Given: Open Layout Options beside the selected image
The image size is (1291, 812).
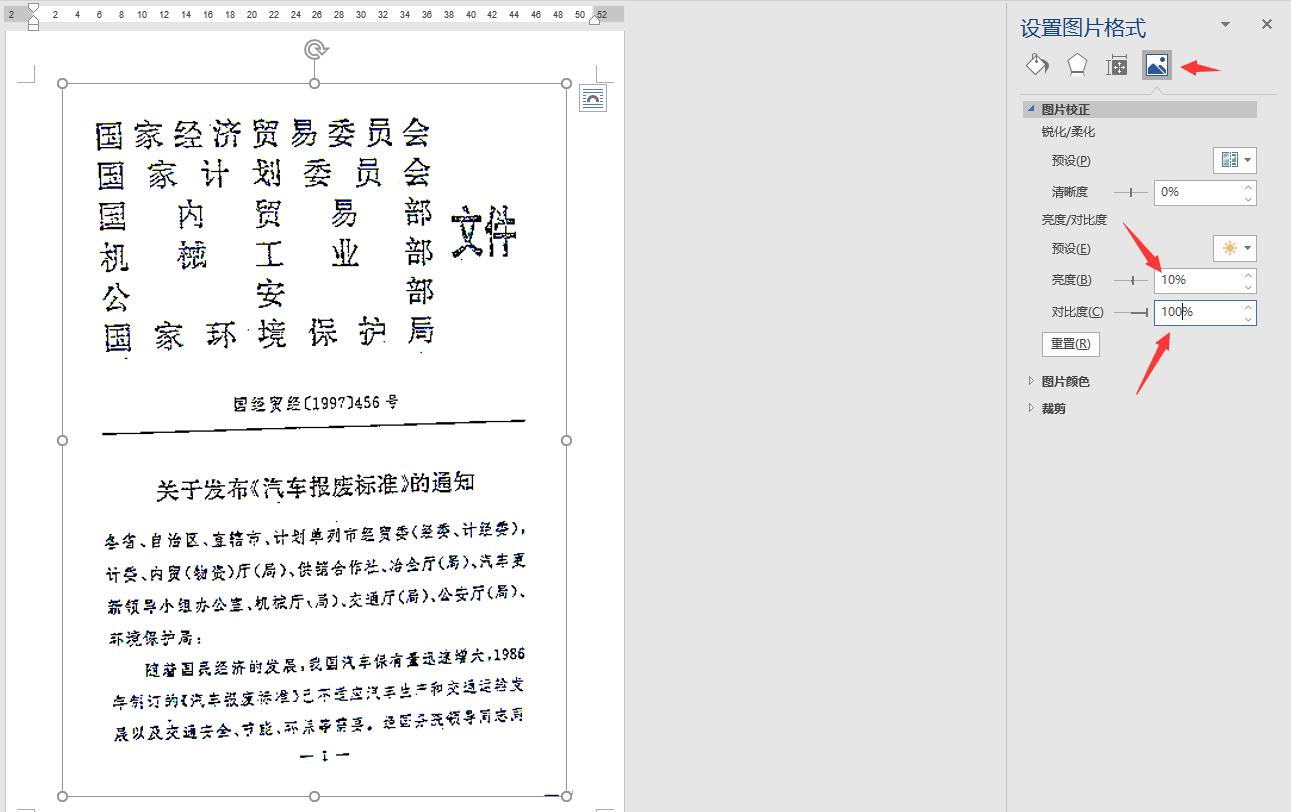Looking at the screenshot, I should (593, 97).
